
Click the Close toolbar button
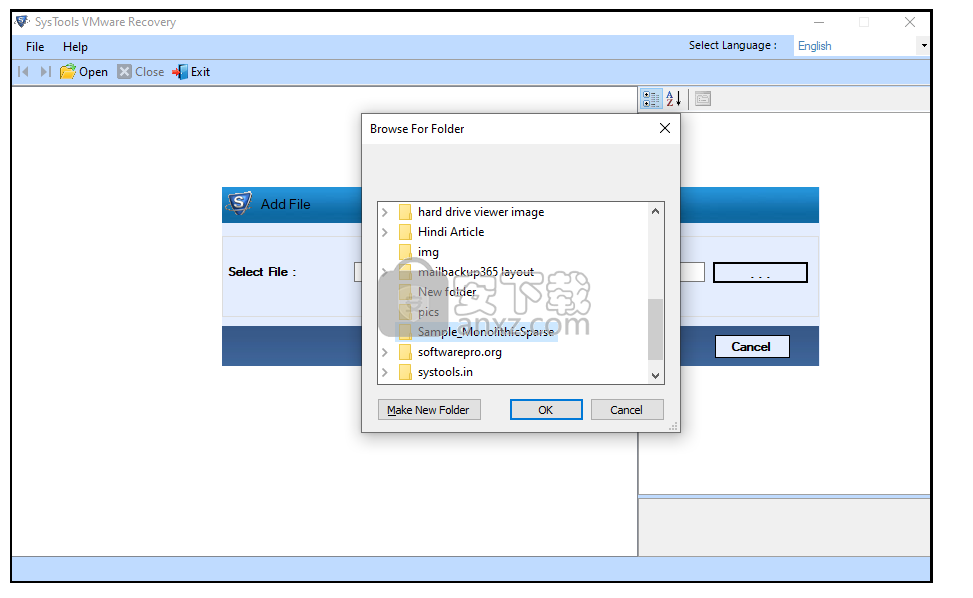pos(141,72)
